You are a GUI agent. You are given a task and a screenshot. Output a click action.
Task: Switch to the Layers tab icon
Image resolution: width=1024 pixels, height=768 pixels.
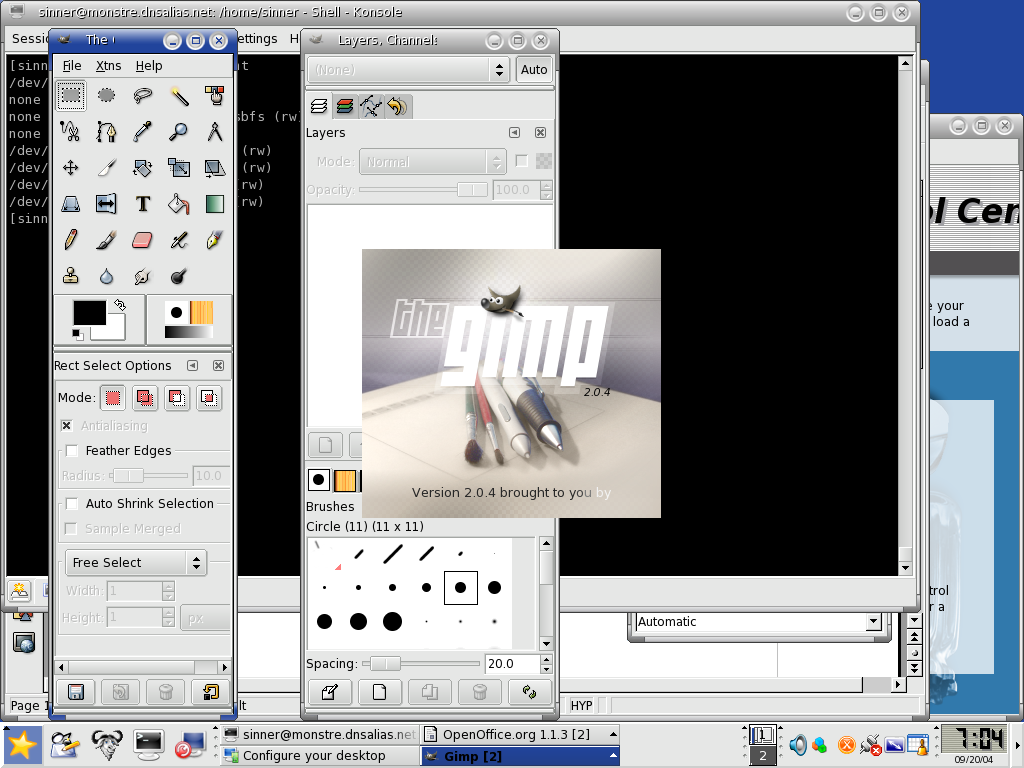[x=319, y=106]
